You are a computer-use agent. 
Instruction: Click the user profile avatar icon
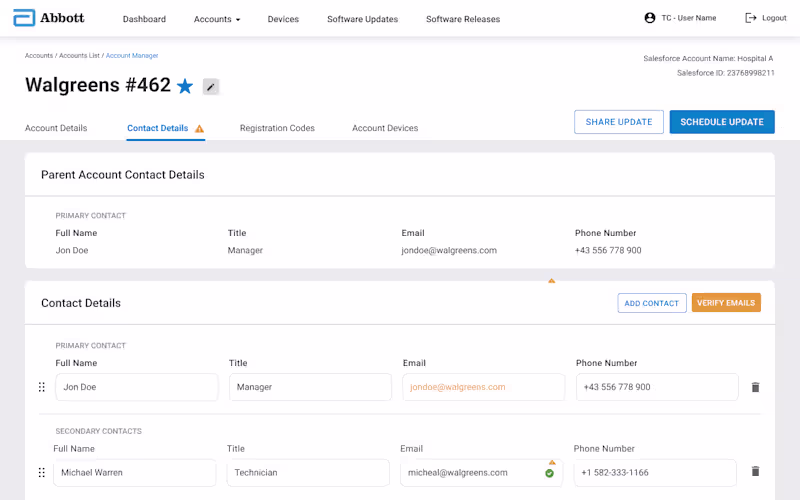coord(650,18)
